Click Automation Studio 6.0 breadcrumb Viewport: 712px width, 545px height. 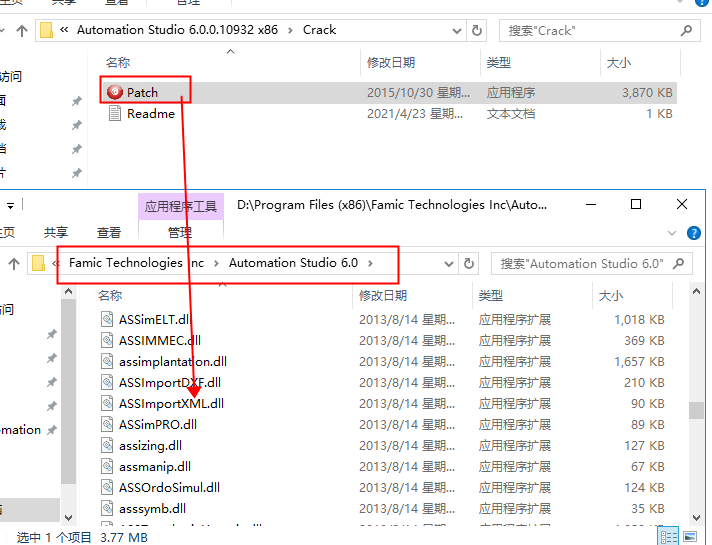[293, 263]
